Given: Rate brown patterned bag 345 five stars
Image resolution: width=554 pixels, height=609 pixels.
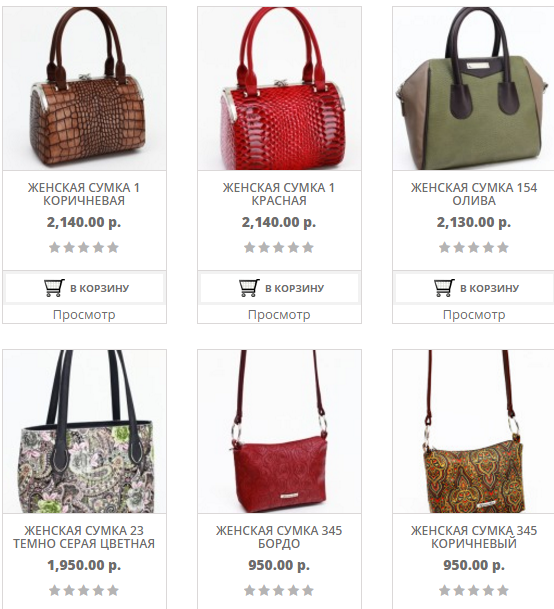Looking at the screenshot, I should pos(503,591).
